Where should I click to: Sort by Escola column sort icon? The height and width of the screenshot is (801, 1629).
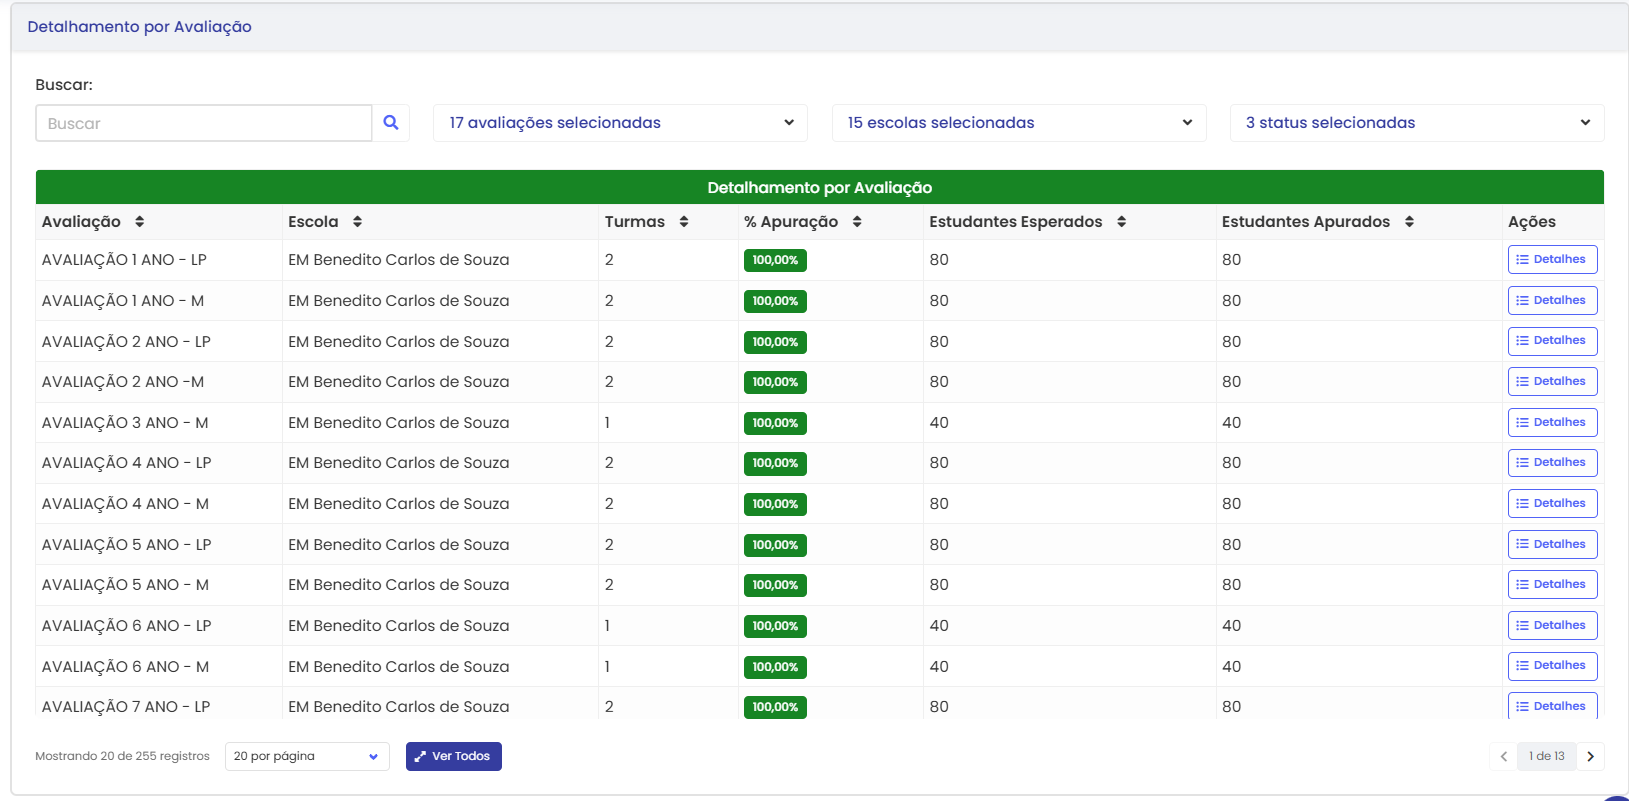357,222
